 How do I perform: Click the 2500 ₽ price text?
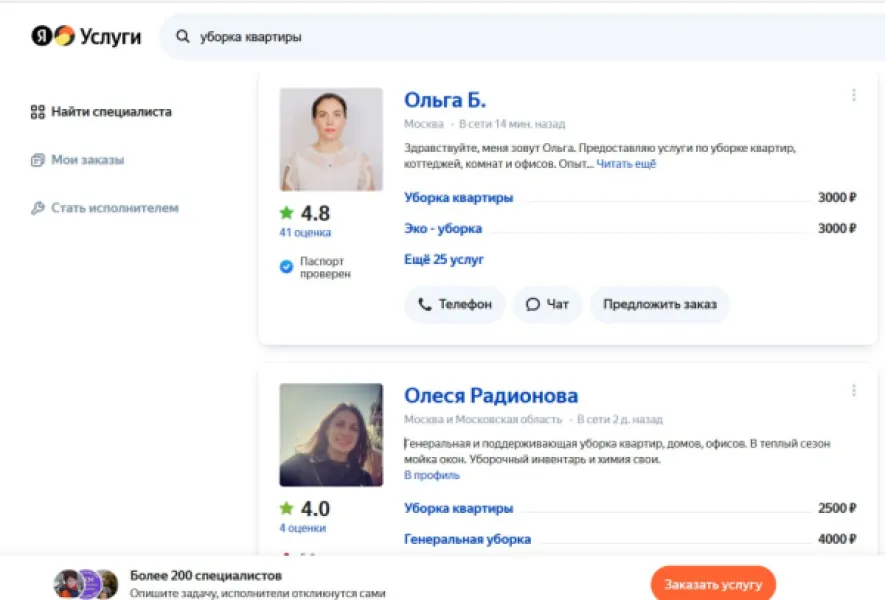[837, 509]
